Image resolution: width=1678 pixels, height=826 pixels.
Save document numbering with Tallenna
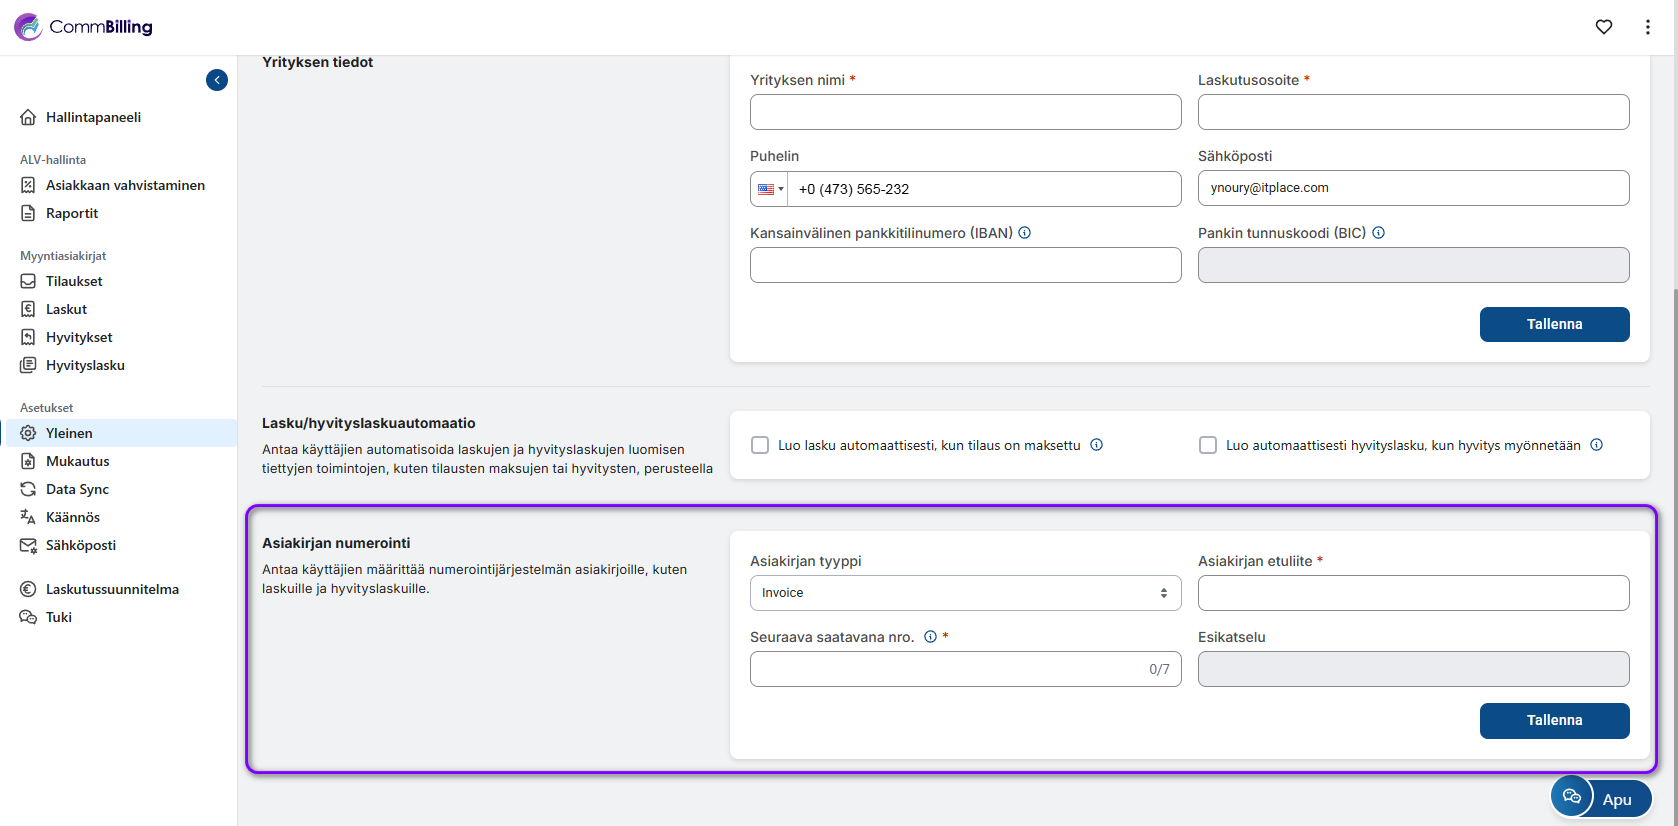tap(1554, 720)
